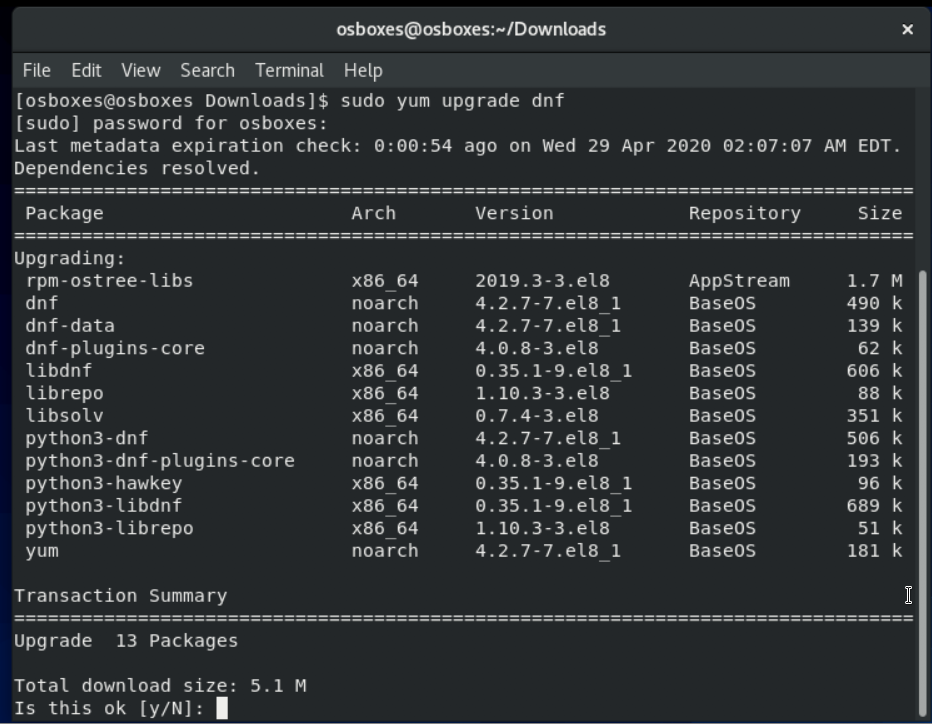
Task: Click the "sudo yum upgrade dnf" command text
Action: pyautogui.click(x=452, y=101)
